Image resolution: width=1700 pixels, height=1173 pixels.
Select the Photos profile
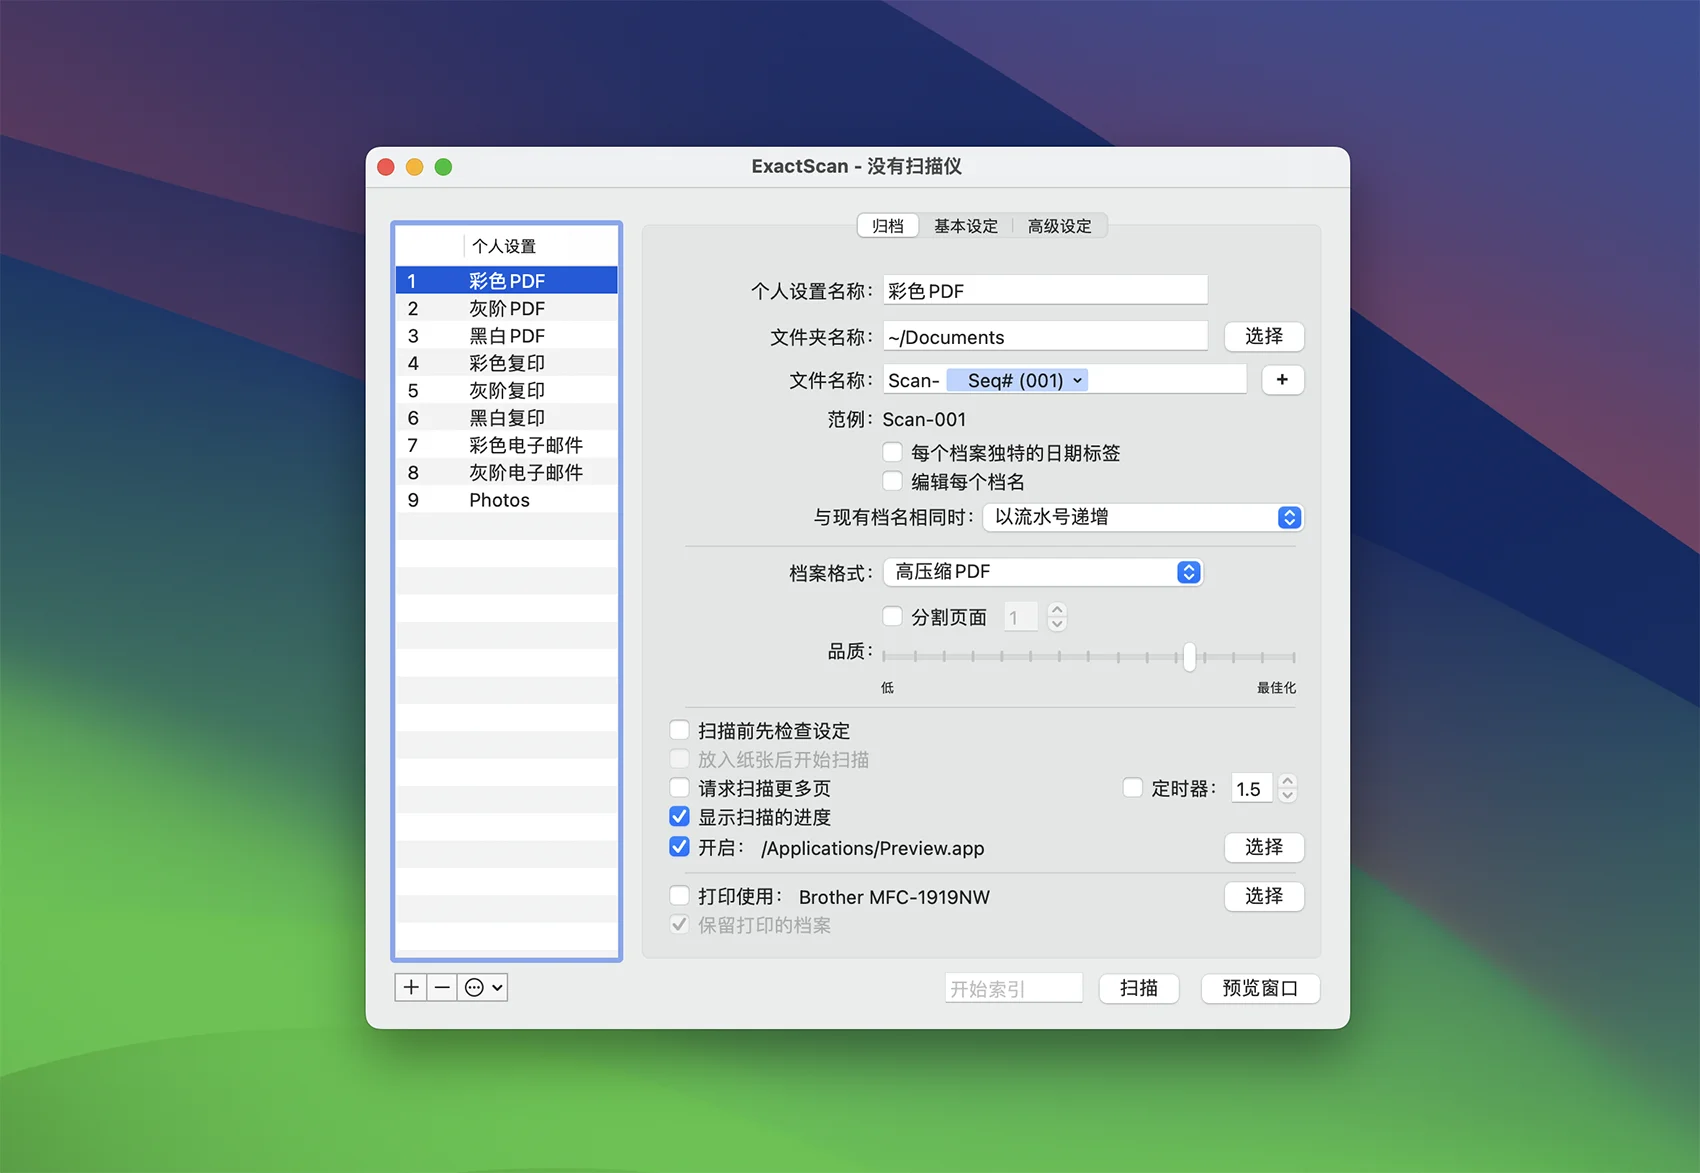coord(507,499)
